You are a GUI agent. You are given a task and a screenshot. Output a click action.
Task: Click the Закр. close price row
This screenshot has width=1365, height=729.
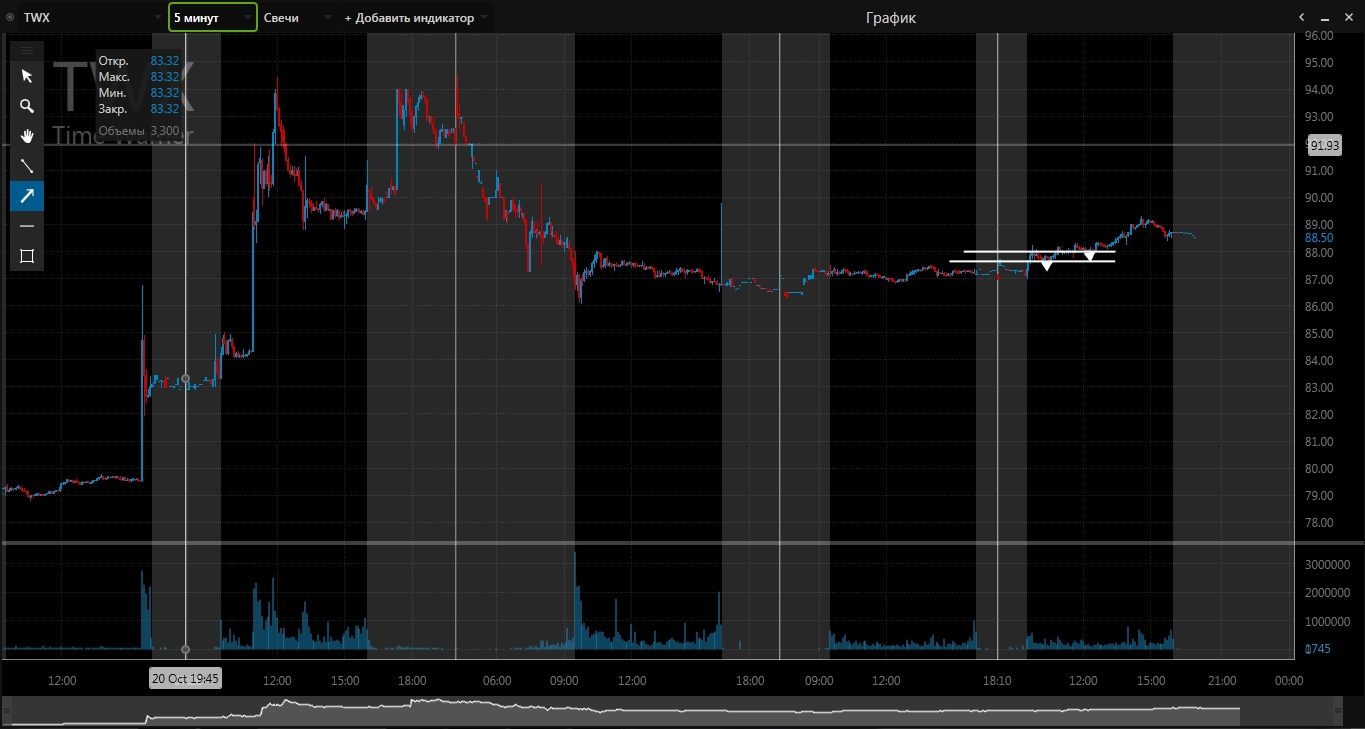138,109
